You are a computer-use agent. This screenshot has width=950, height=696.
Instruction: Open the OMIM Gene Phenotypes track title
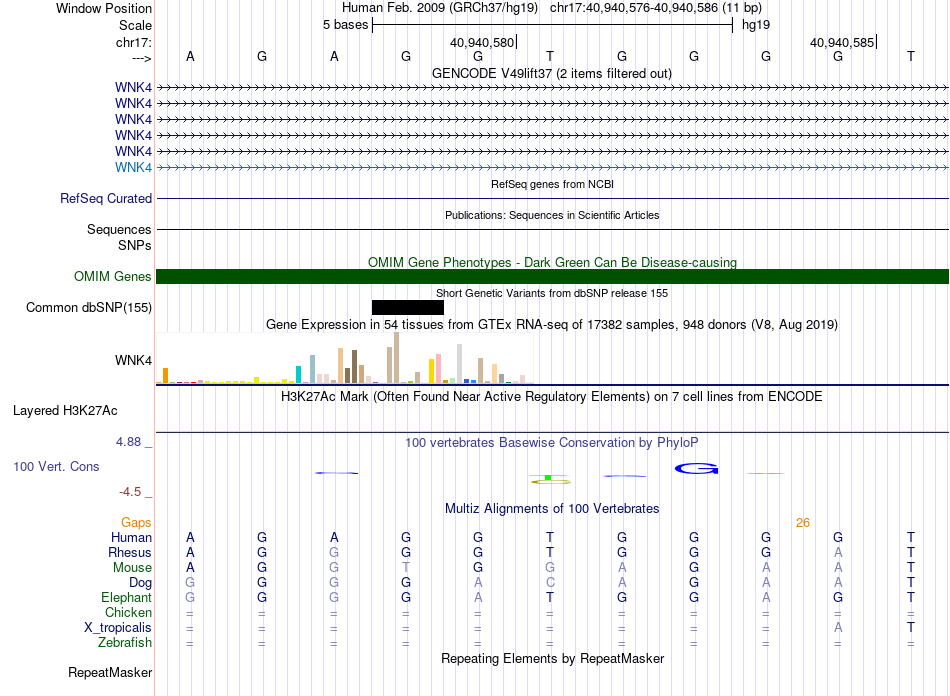(553, 262)
